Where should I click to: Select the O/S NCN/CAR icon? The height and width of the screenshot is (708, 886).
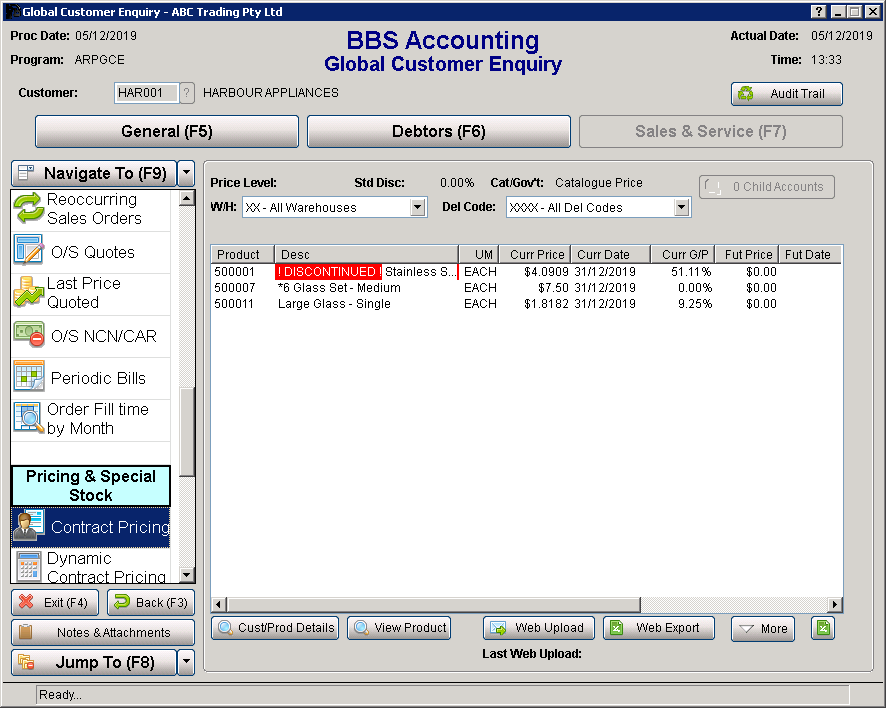pos(28,336)
